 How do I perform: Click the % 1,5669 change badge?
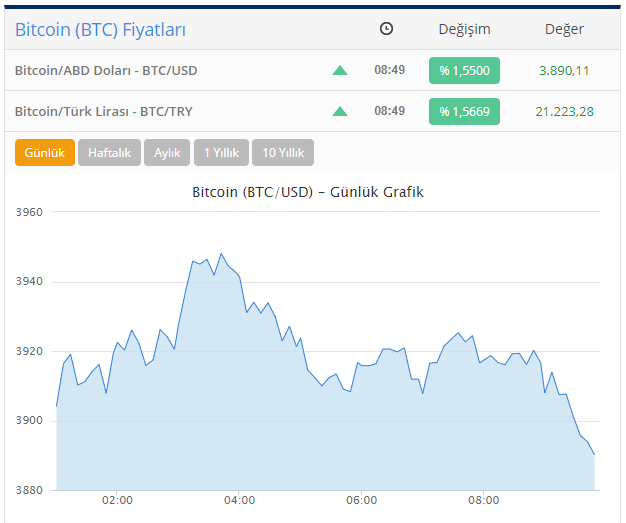[464, 111]
